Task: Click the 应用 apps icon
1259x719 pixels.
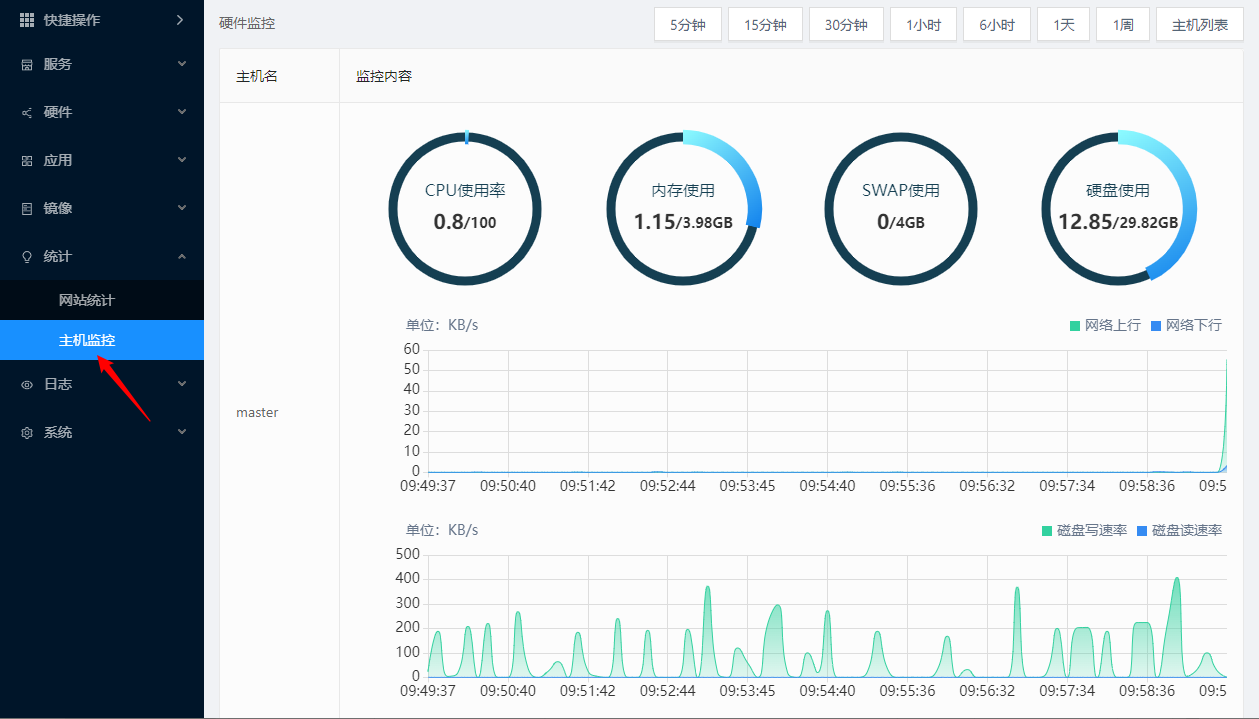Action: tap(27, 160)
